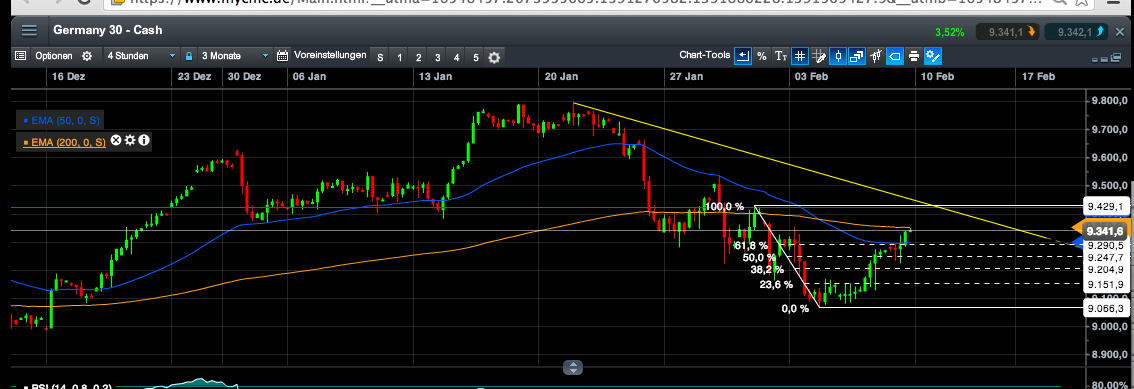Select preset S in Voreinstellungen
Viewport: 1134px width, 389px height.
380,57
